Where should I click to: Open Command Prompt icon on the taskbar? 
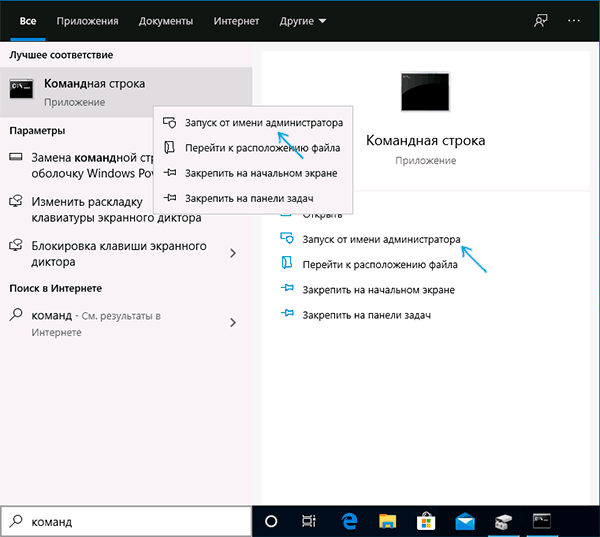tap(542, 521)
